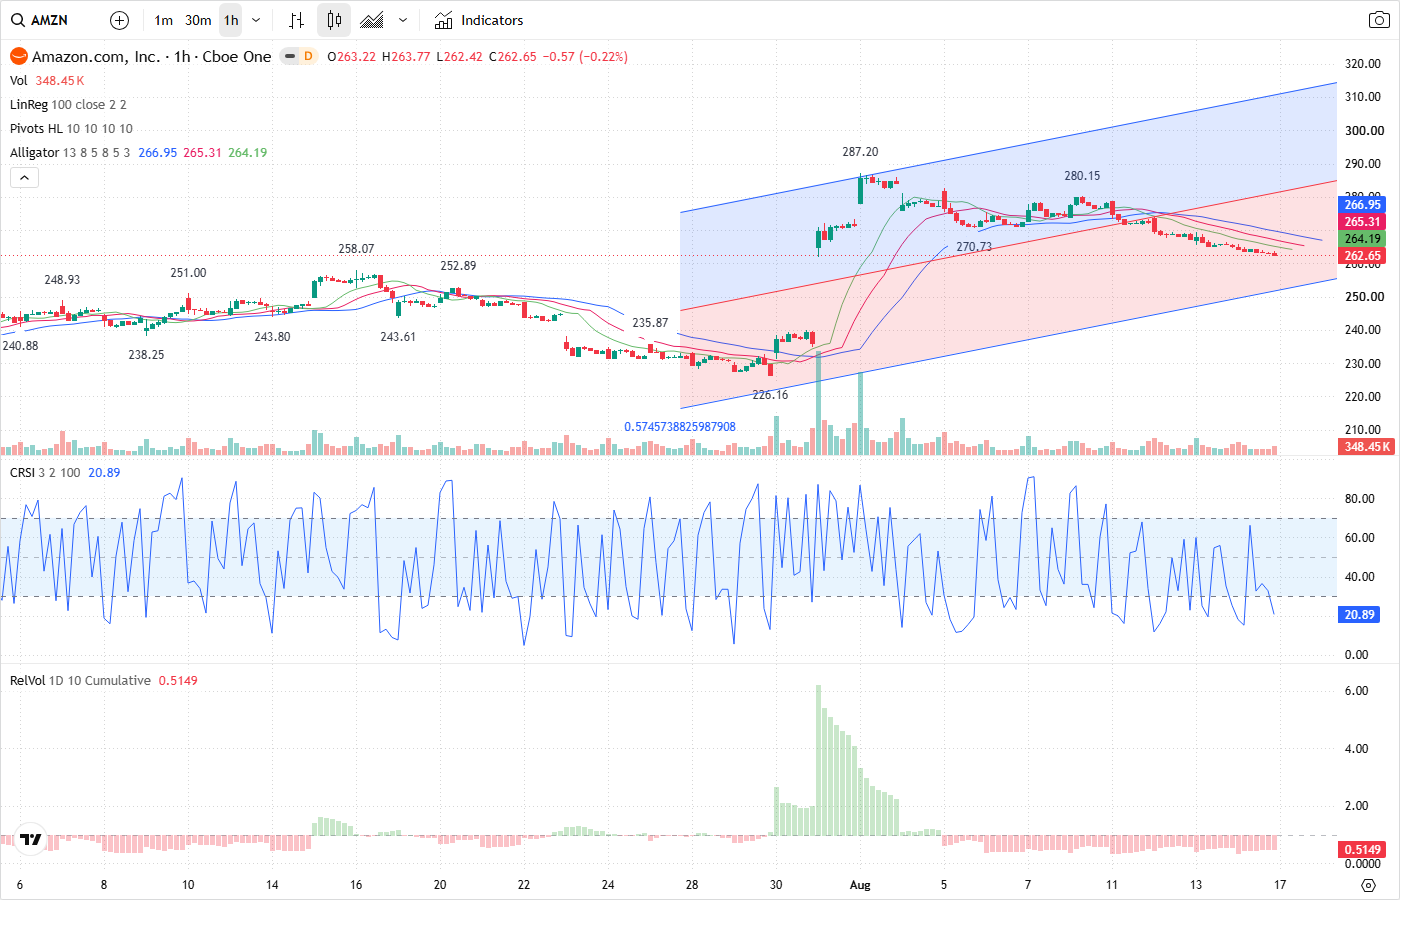Click the 0.5149 RelVol axis label

(1362, 850)
